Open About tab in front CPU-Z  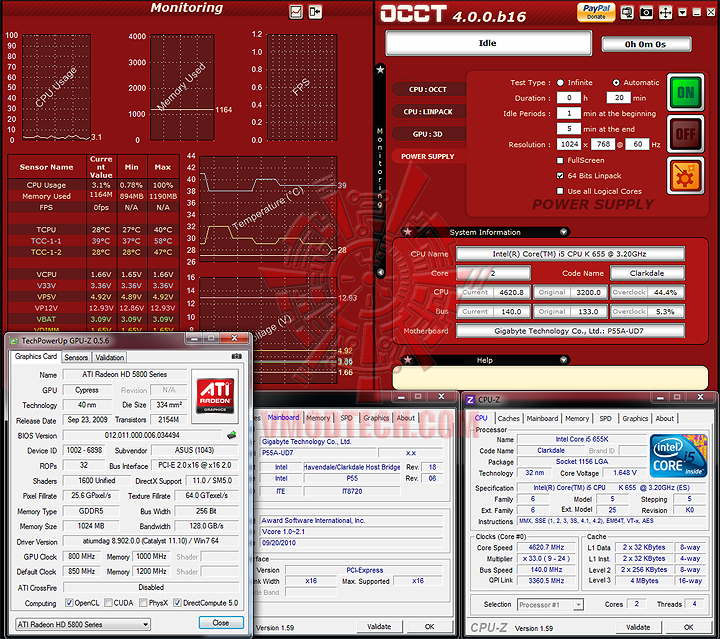click(x=664, y=418)
